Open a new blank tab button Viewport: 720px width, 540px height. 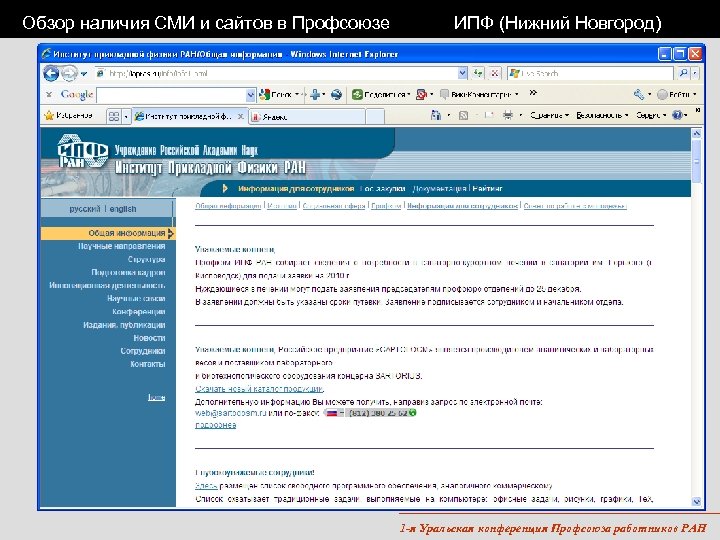[375, 117]
